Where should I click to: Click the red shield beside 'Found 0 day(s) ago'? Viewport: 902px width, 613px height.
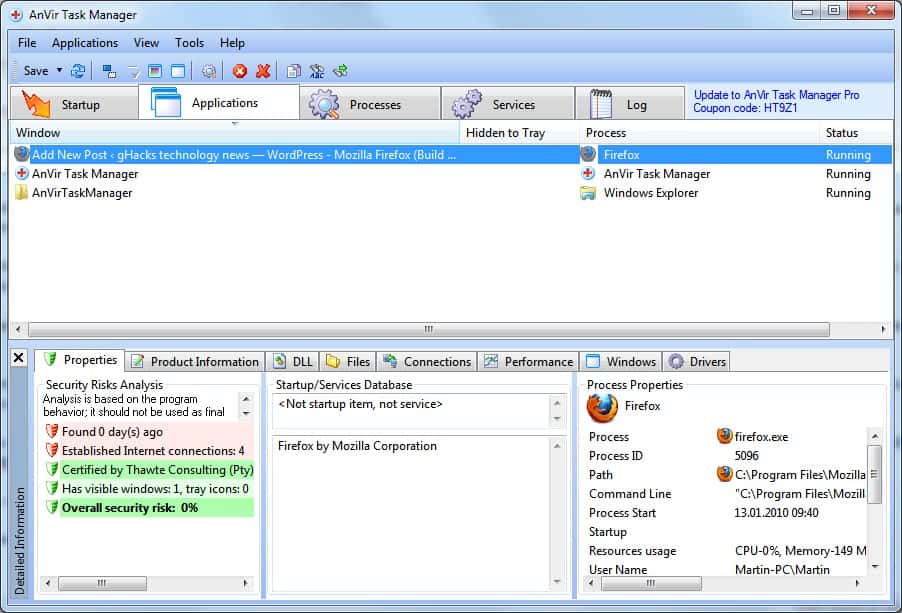pyautogui.click(x=52, y=431)
